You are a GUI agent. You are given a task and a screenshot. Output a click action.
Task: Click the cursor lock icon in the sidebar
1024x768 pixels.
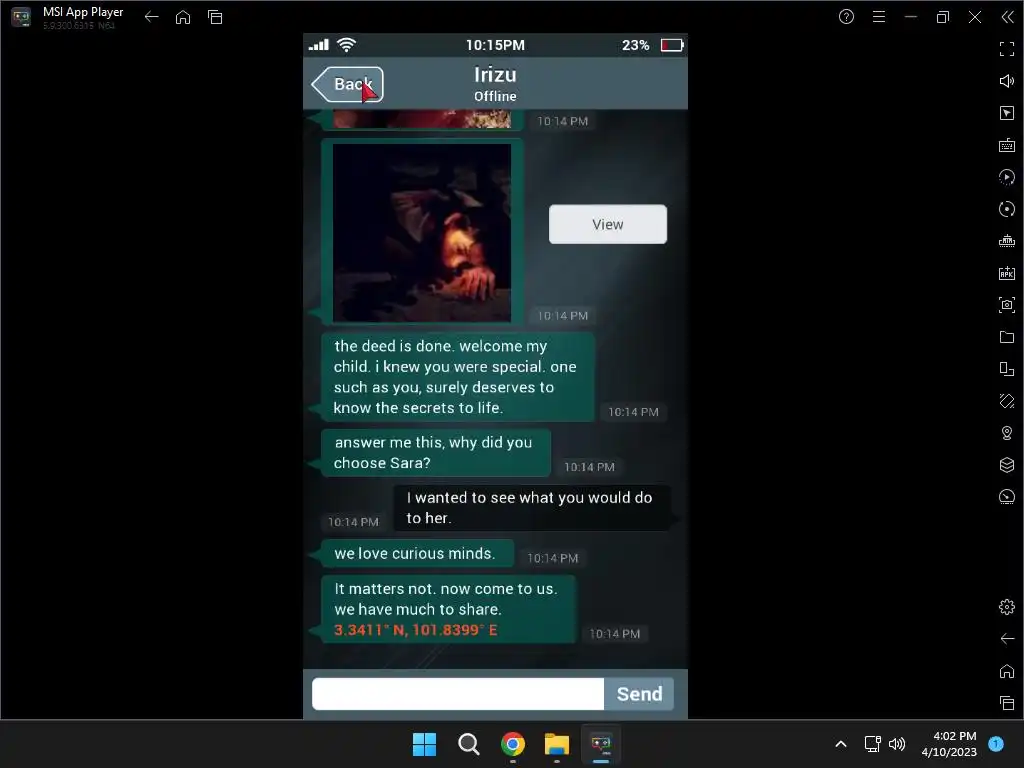[x=1007, y=113]
